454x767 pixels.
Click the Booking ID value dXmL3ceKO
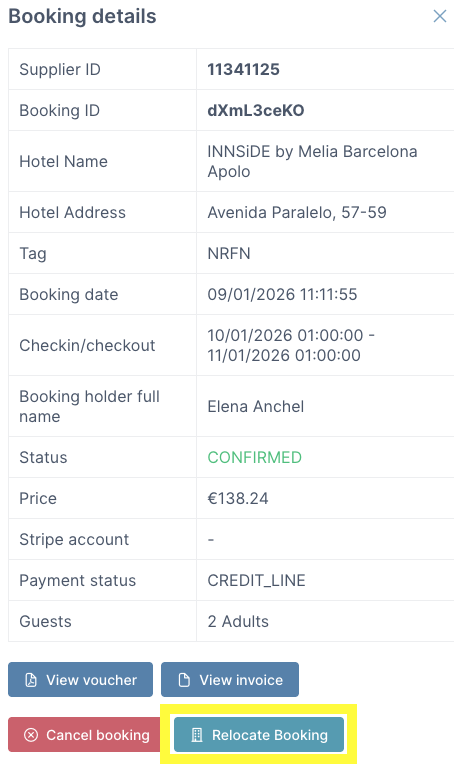(x=256, y=111)
